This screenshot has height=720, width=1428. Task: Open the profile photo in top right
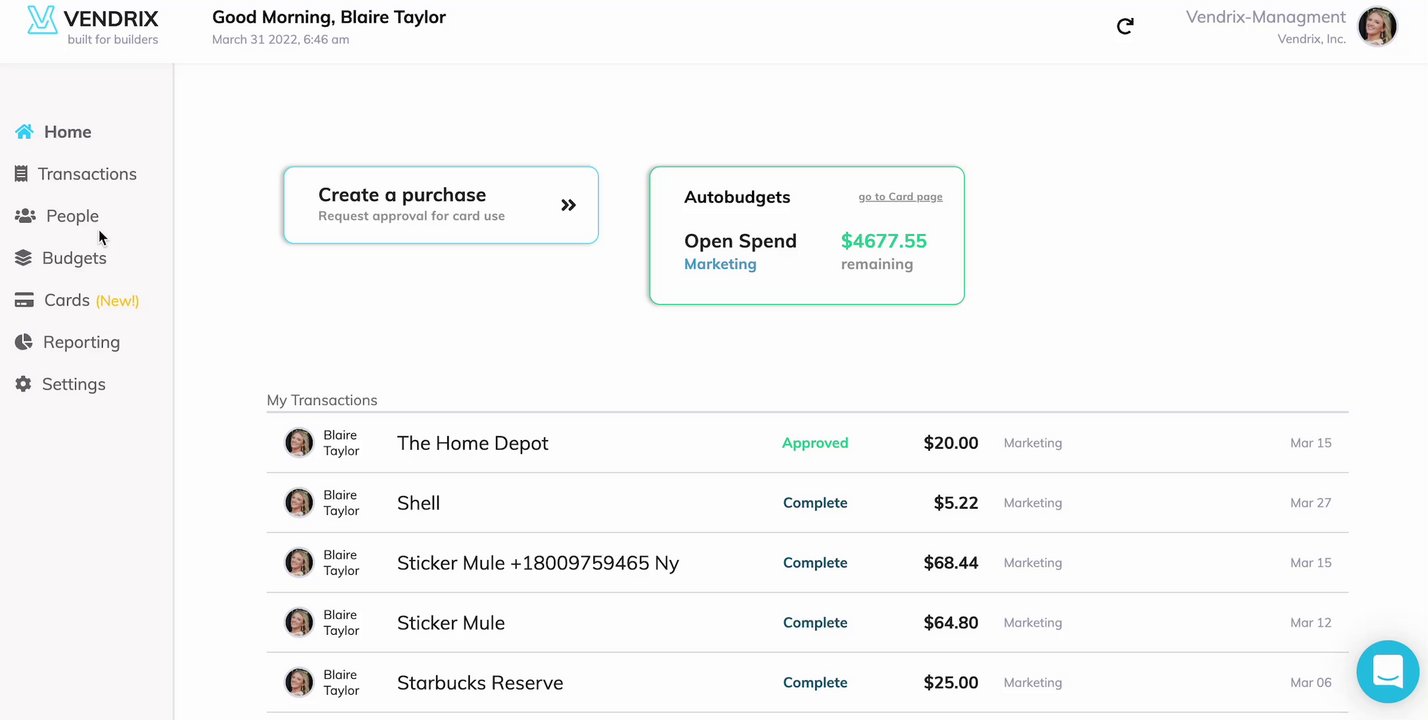pos(1377,27)
